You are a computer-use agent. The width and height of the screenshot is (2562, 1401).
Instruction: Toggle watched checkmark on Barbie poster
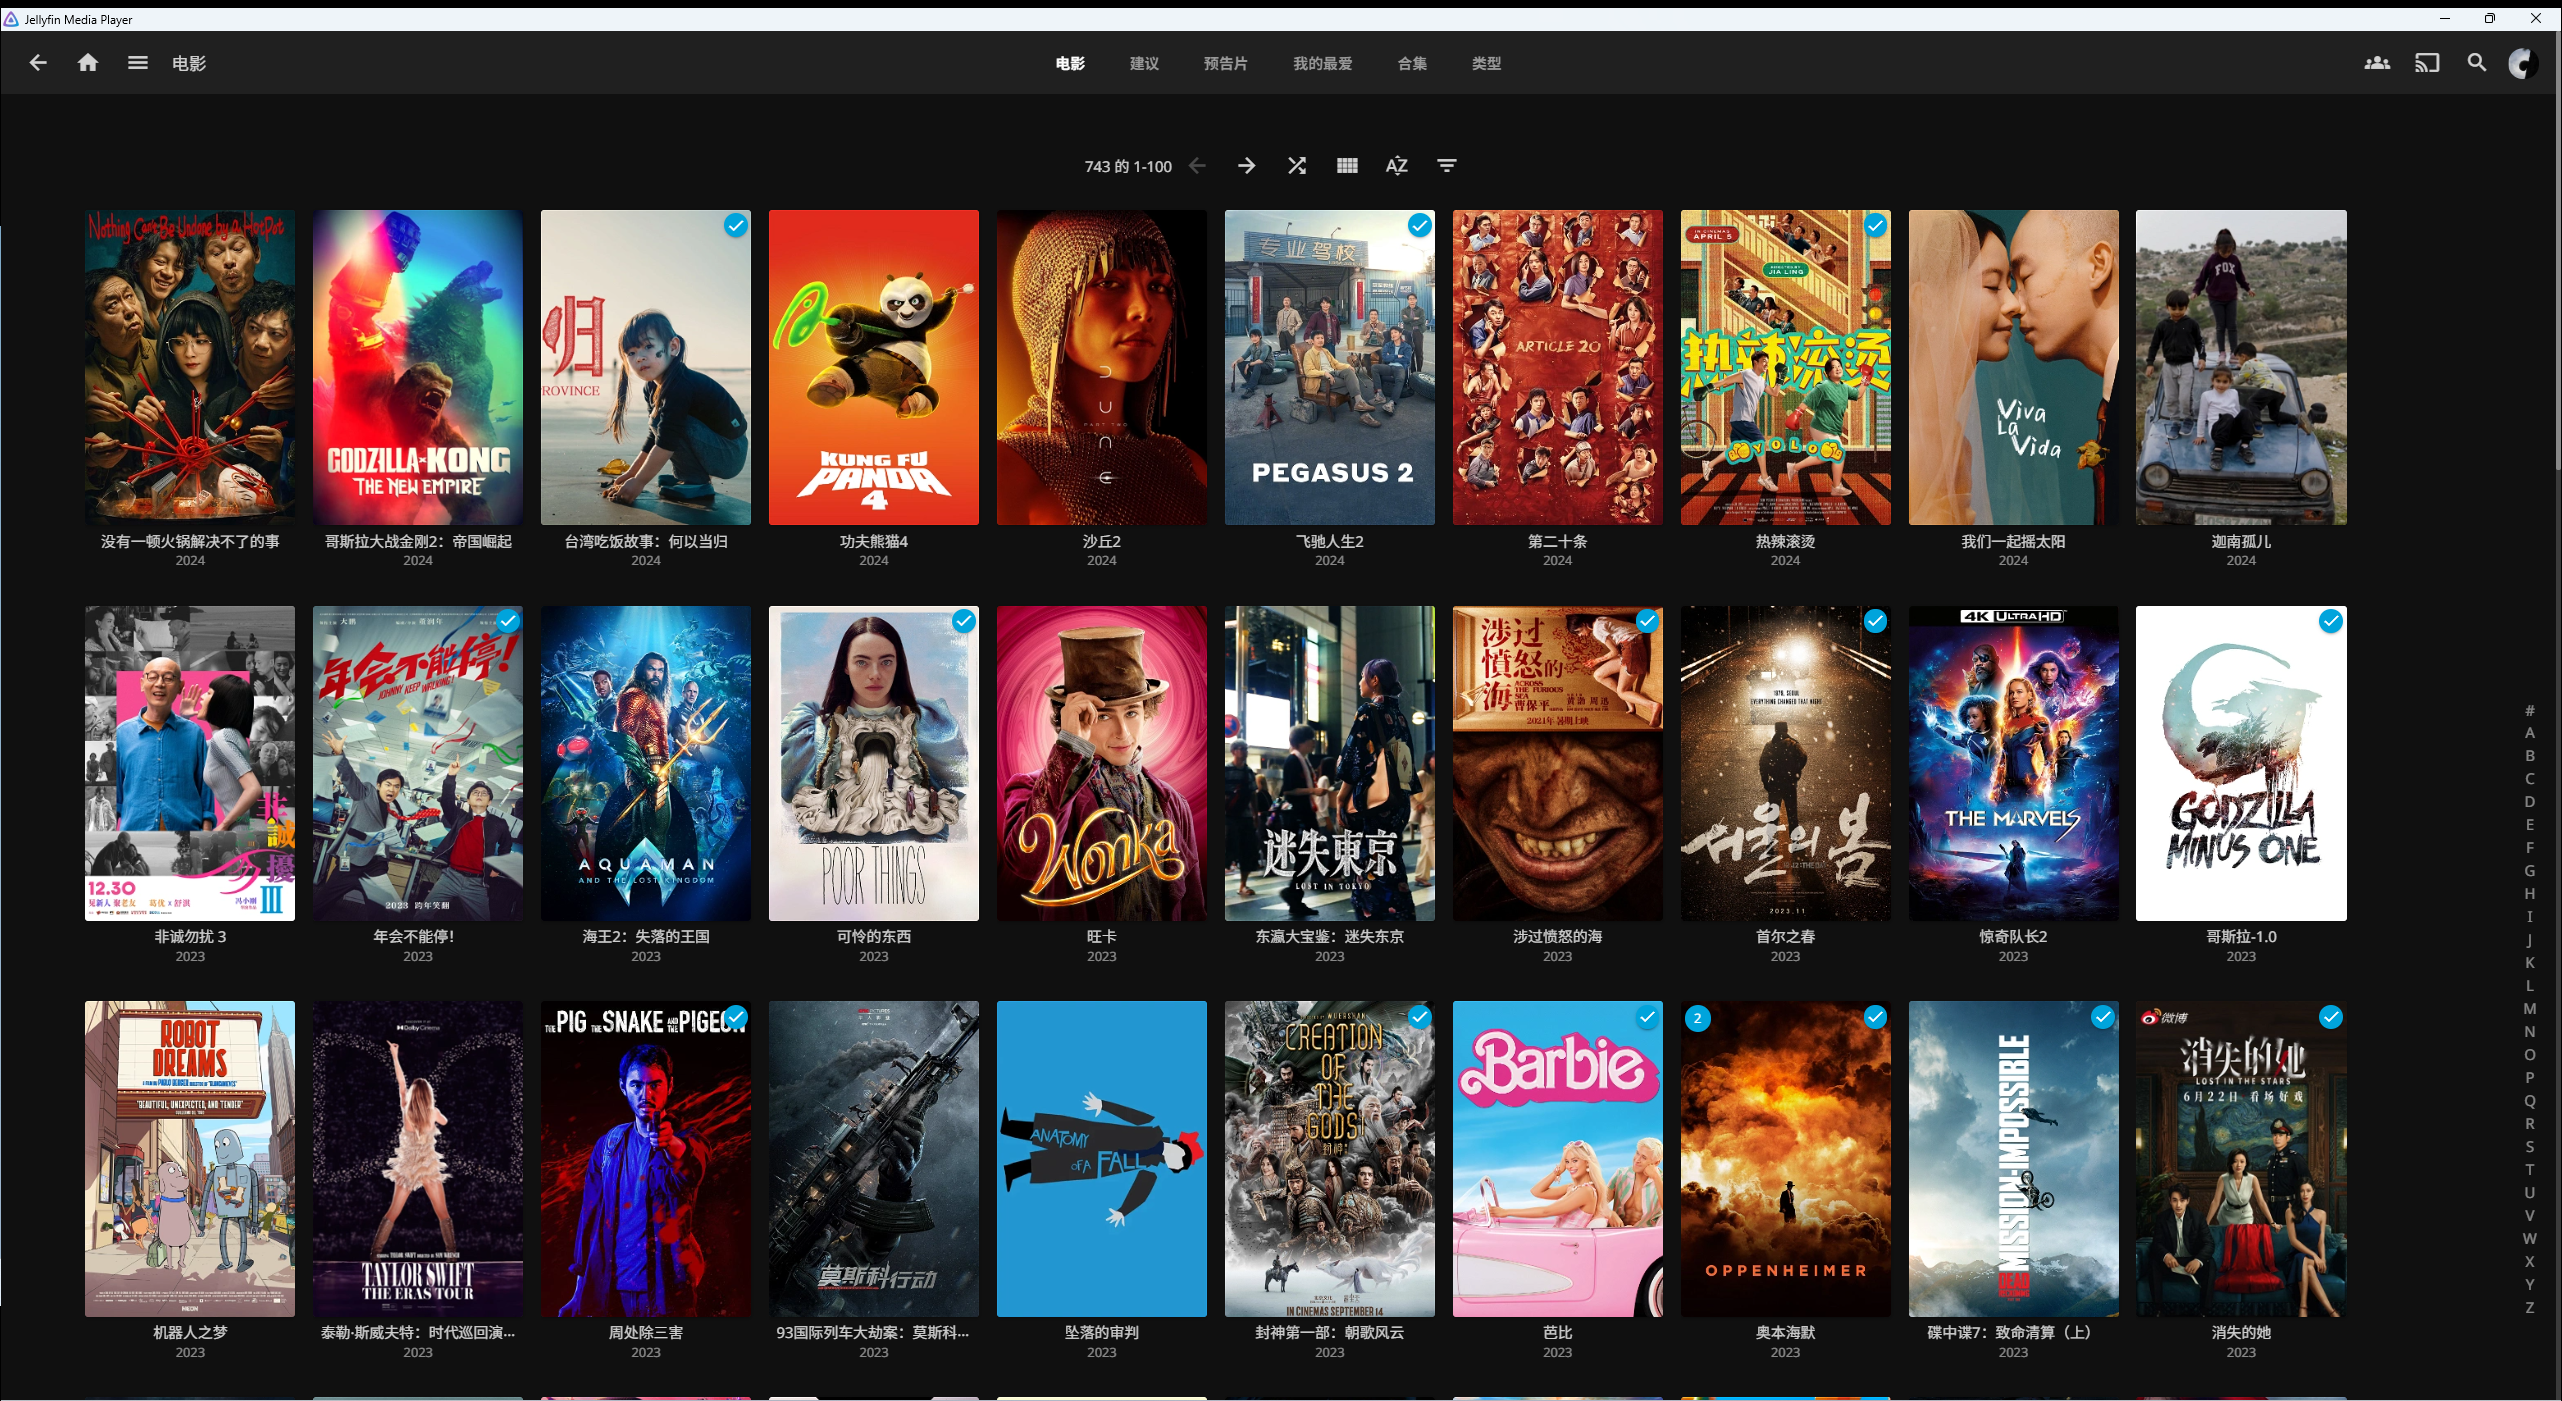click(1647, 1018)
